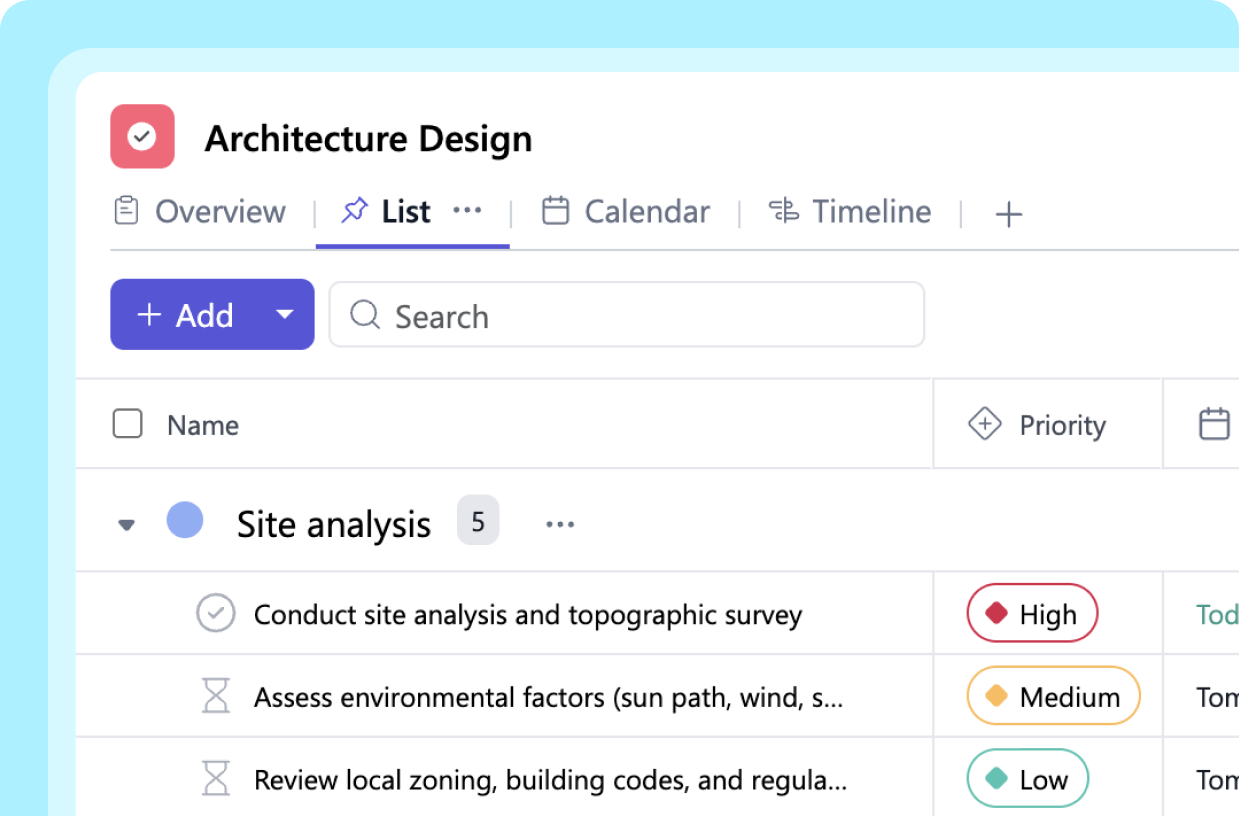Screen dimensions: 1239x816
Task: Open the Overview tab
Action: pyautogui.click(x=220, y=211)
